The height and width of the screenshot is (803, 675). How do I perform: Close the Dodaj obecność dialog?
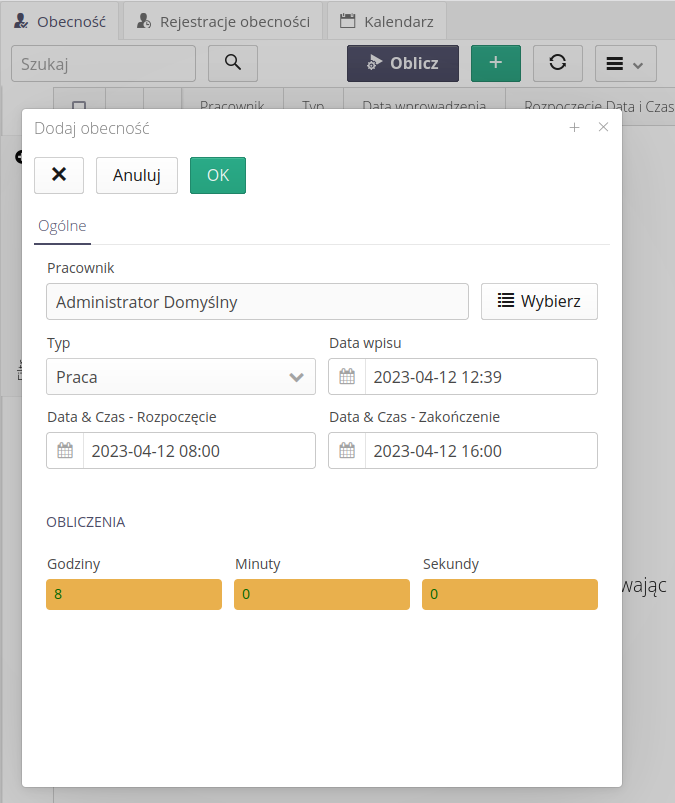[603, 127]
